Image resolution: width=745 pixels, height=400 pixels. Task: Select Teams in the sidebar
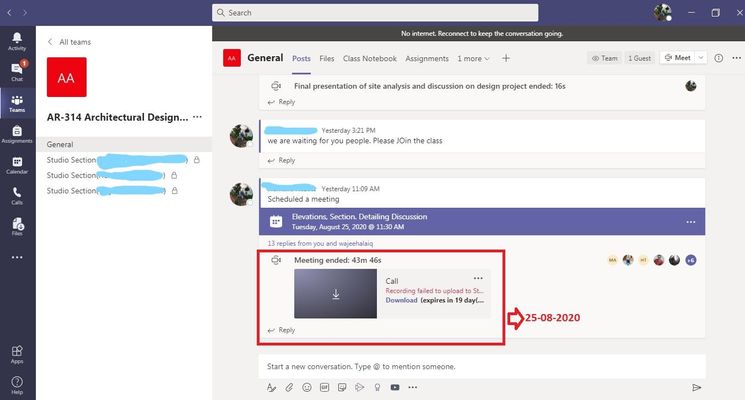(17, 103)
